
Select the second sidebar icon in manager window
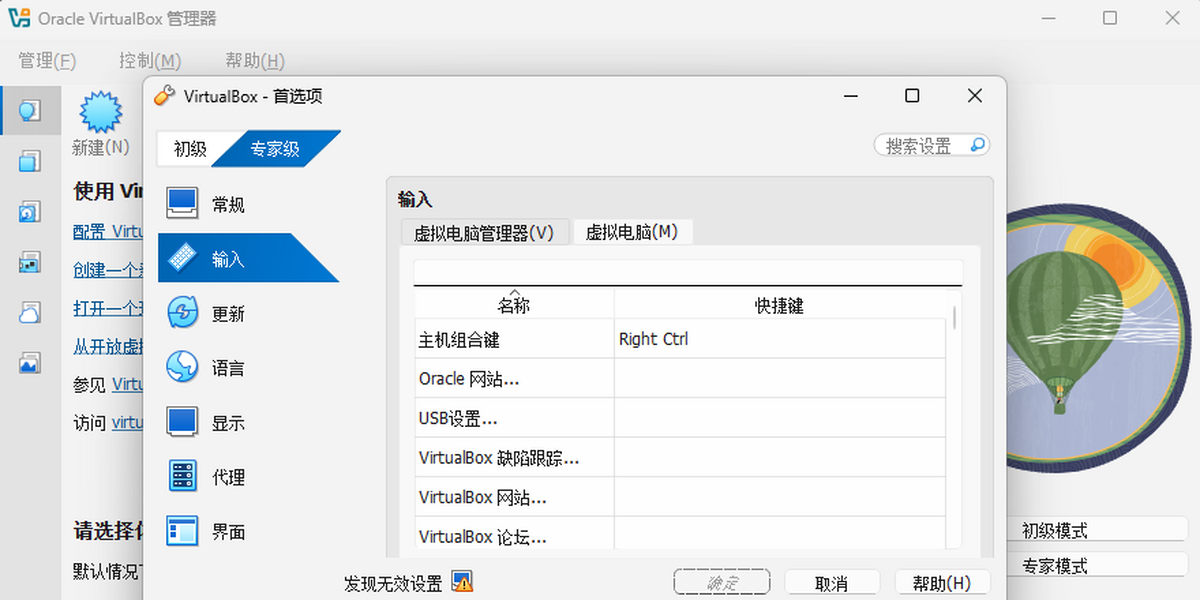(30, 161)
